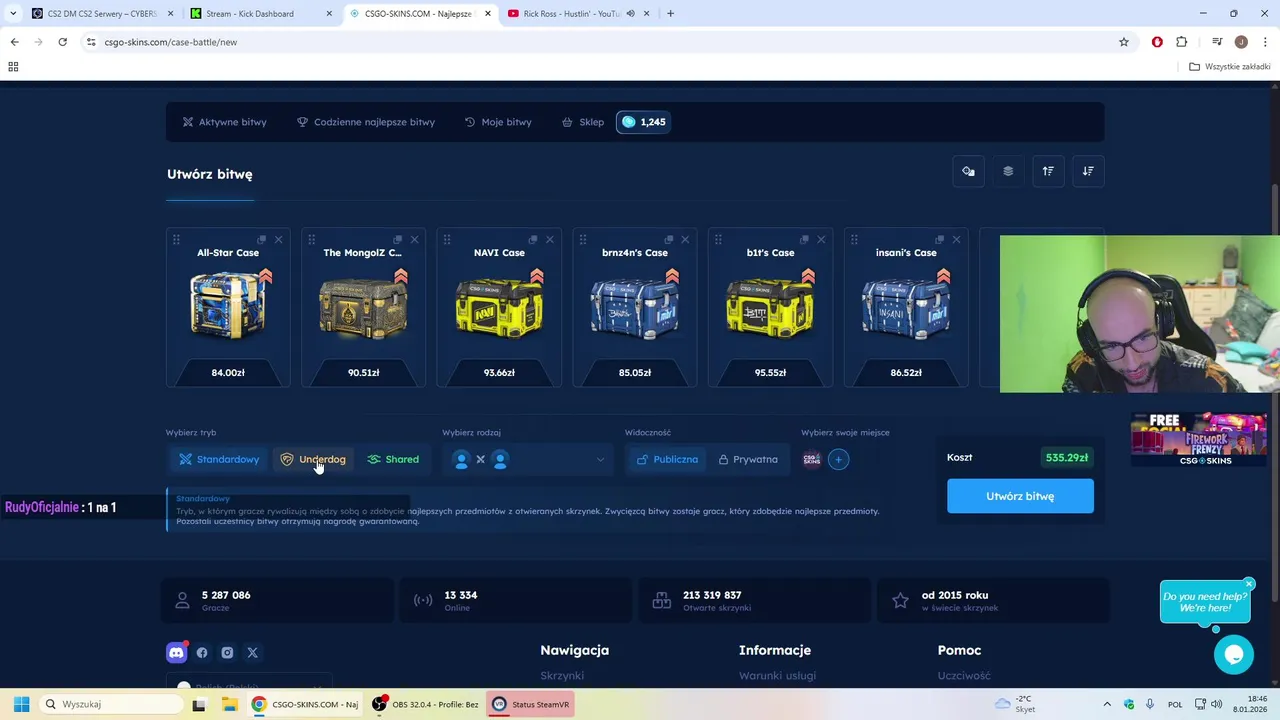Remove the NAVI Case
This screenshot has width=1280, height=720.
(x=549, y=240)
